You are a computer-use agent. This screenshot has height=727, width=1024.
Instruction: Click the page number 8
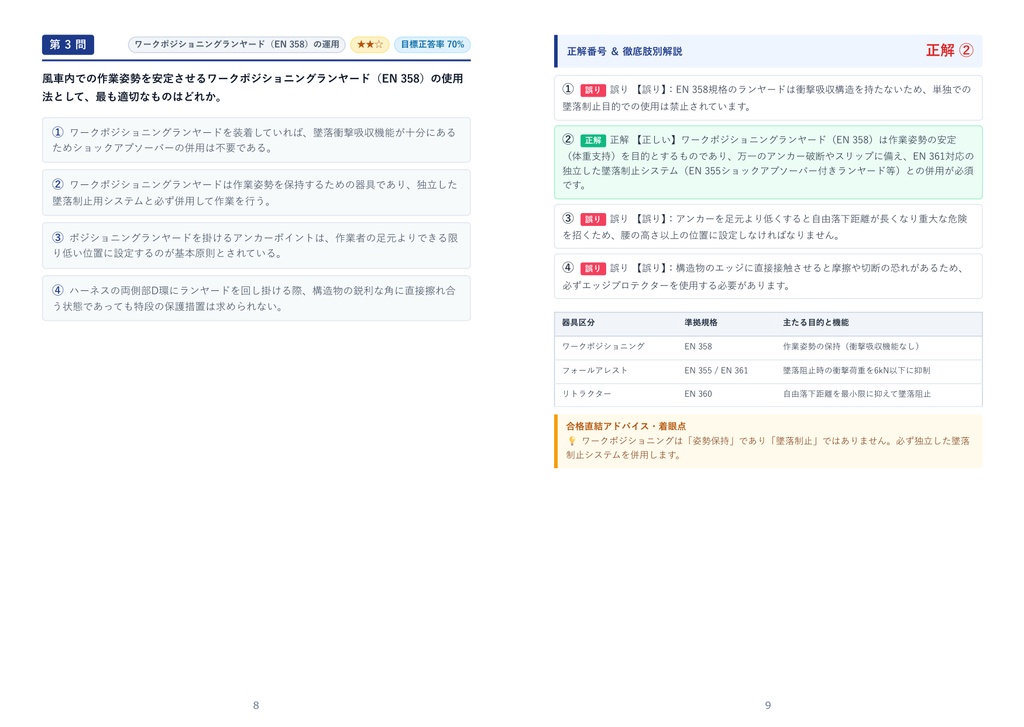tap(256, 705)
